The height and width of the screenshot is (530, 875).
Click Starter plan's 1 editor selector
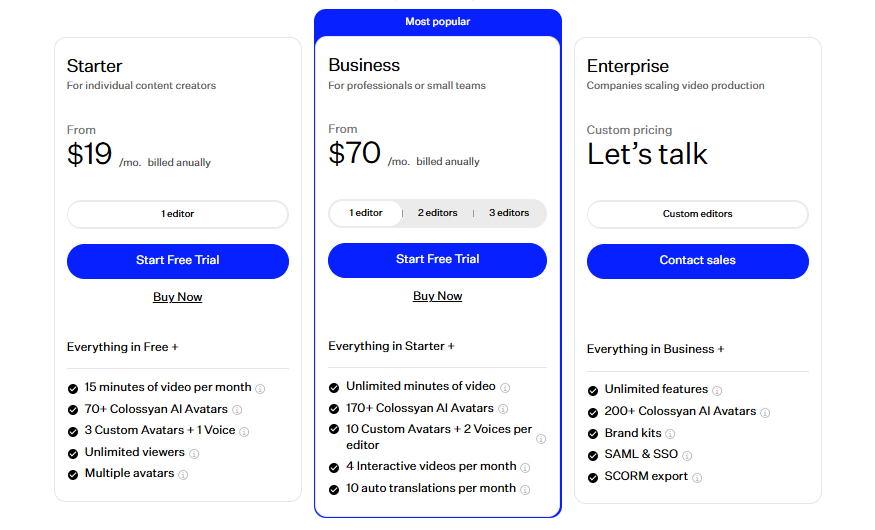177,214
